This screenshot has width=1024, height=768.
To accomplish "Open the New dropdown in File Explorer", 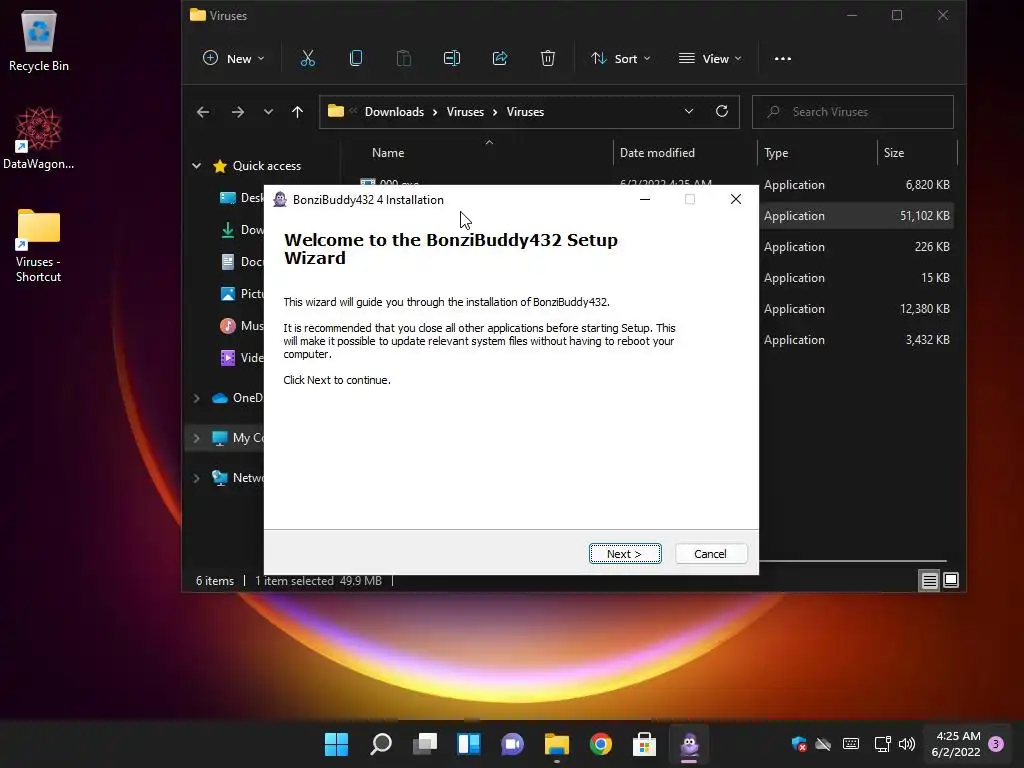I will click(234, 59).
